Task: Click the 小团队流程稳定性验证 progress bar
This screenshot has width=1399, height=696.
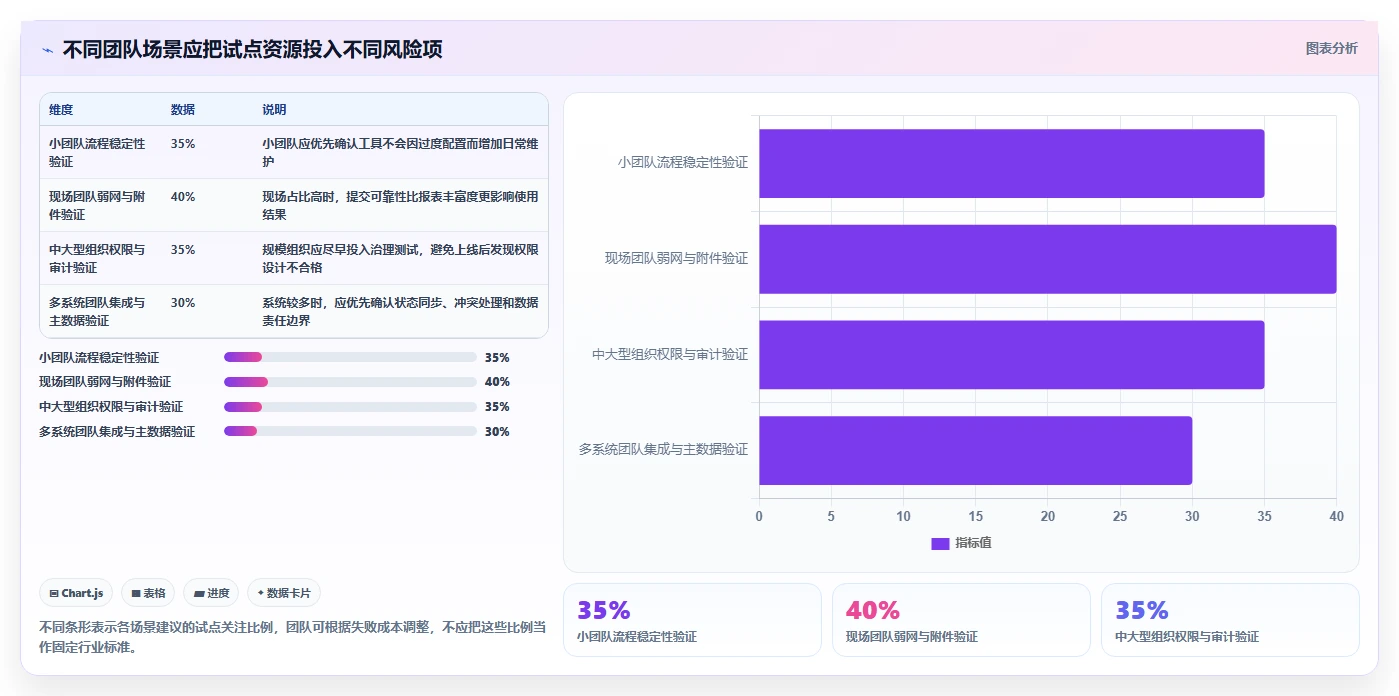Action: pos(350,357)
